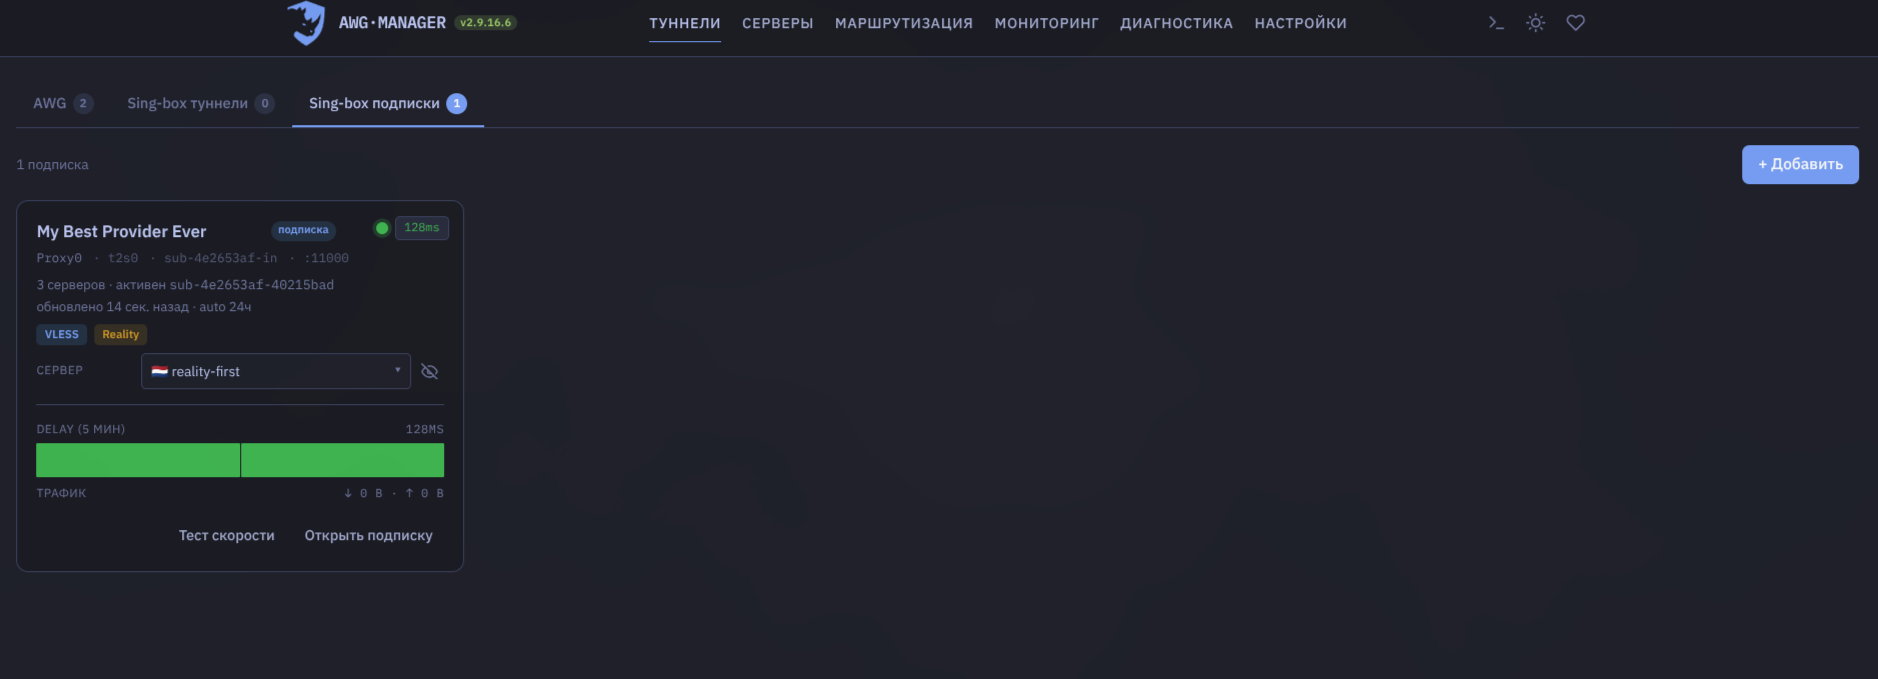Click the heart donate icon
The image size is (1878, 679).
1576,23
